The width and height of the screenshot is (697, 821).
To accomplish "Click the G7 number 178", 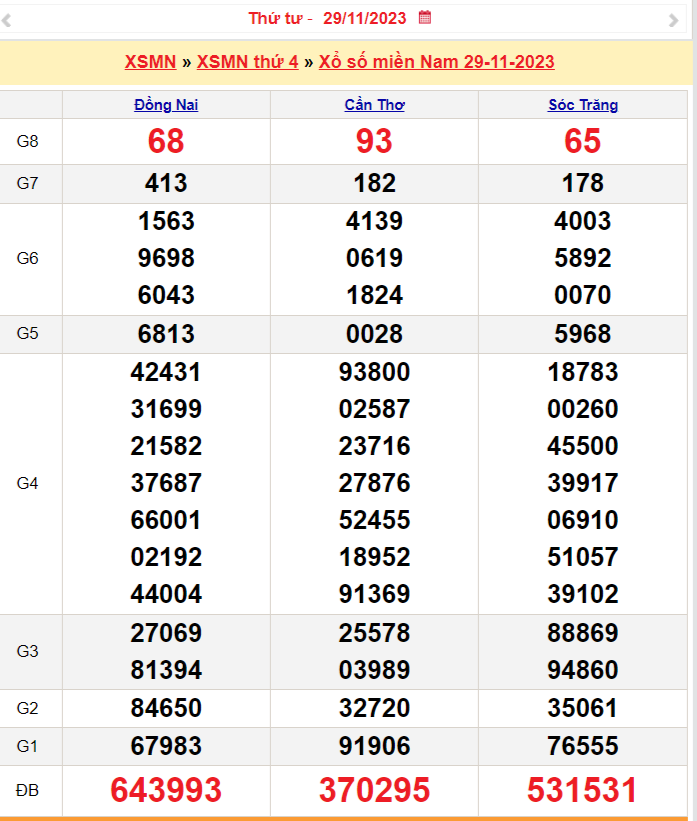I will click(583, 183).
